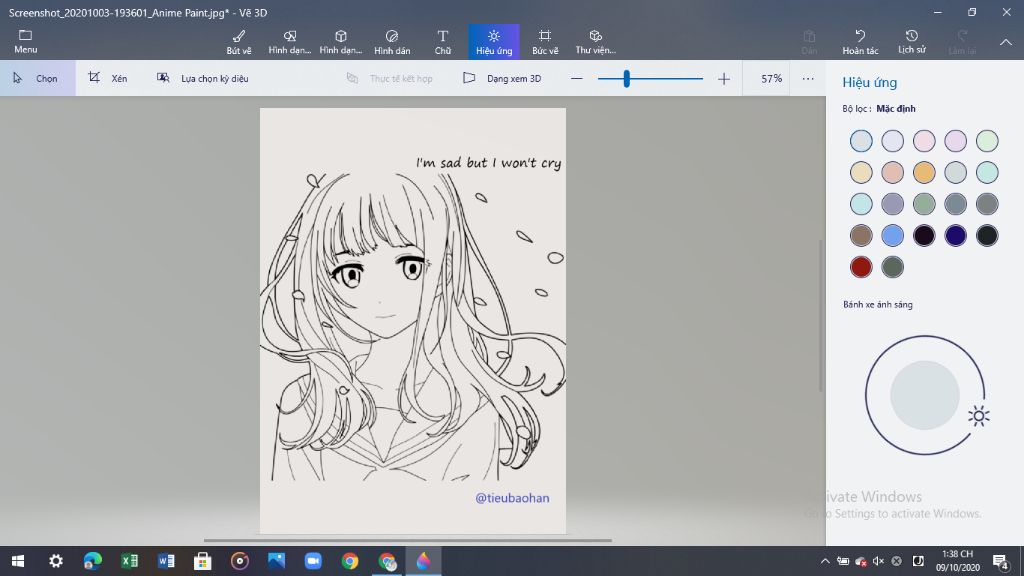
Task: Open the Hiệu ứng effects tab
Action: click(494, 42)
